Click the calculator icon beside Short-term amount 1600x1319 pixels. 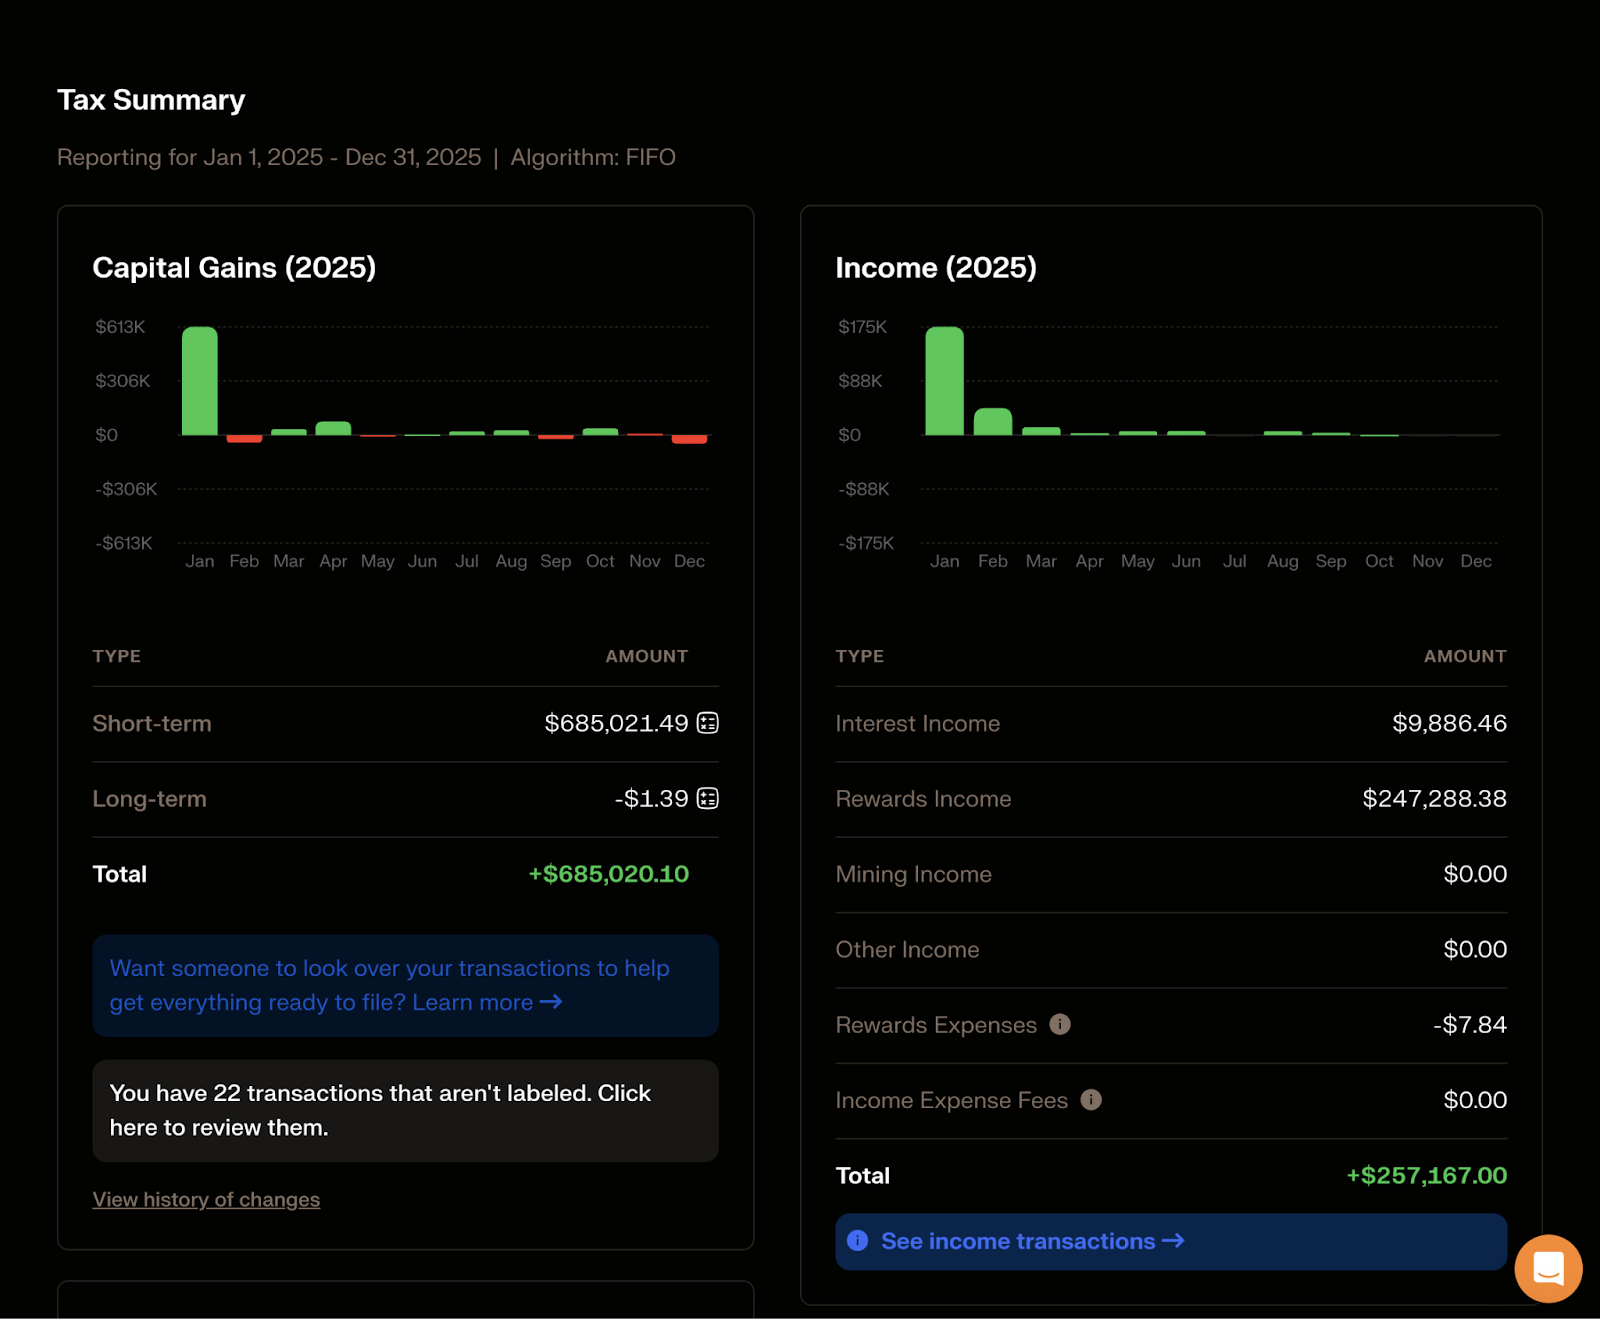coord(708,723)
